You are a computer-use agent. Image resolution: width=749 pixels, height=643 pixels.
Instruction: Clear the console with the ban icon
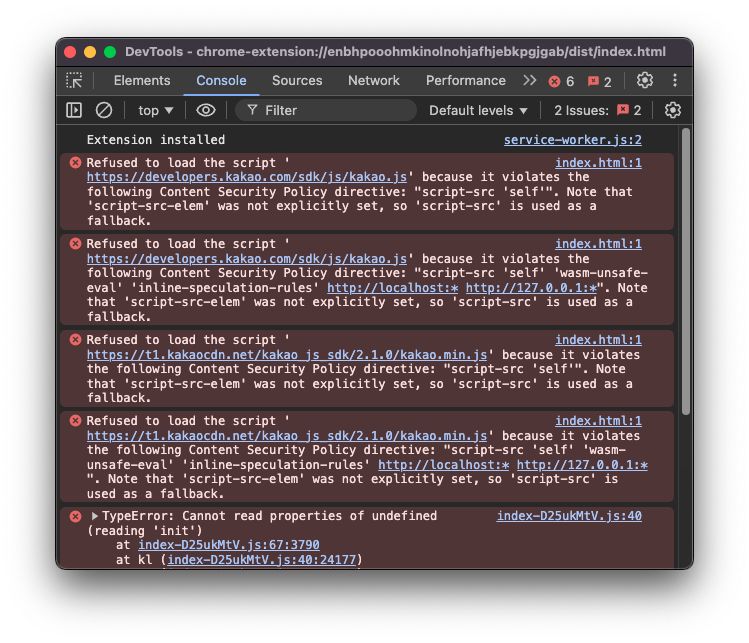click(x=104, y=110)
